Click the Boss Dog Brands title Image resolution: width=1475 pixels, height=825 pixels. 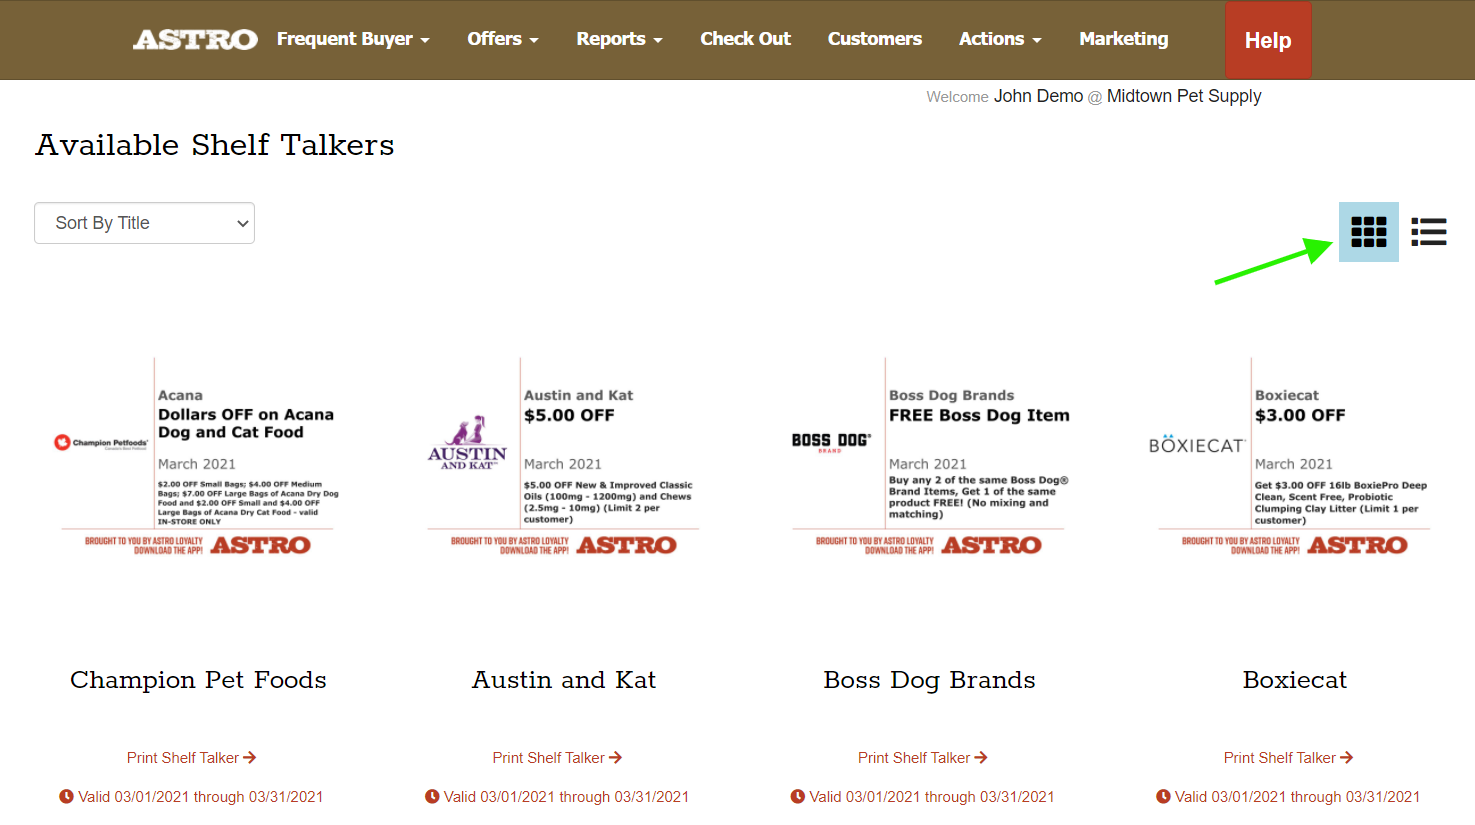click(930, 680)
